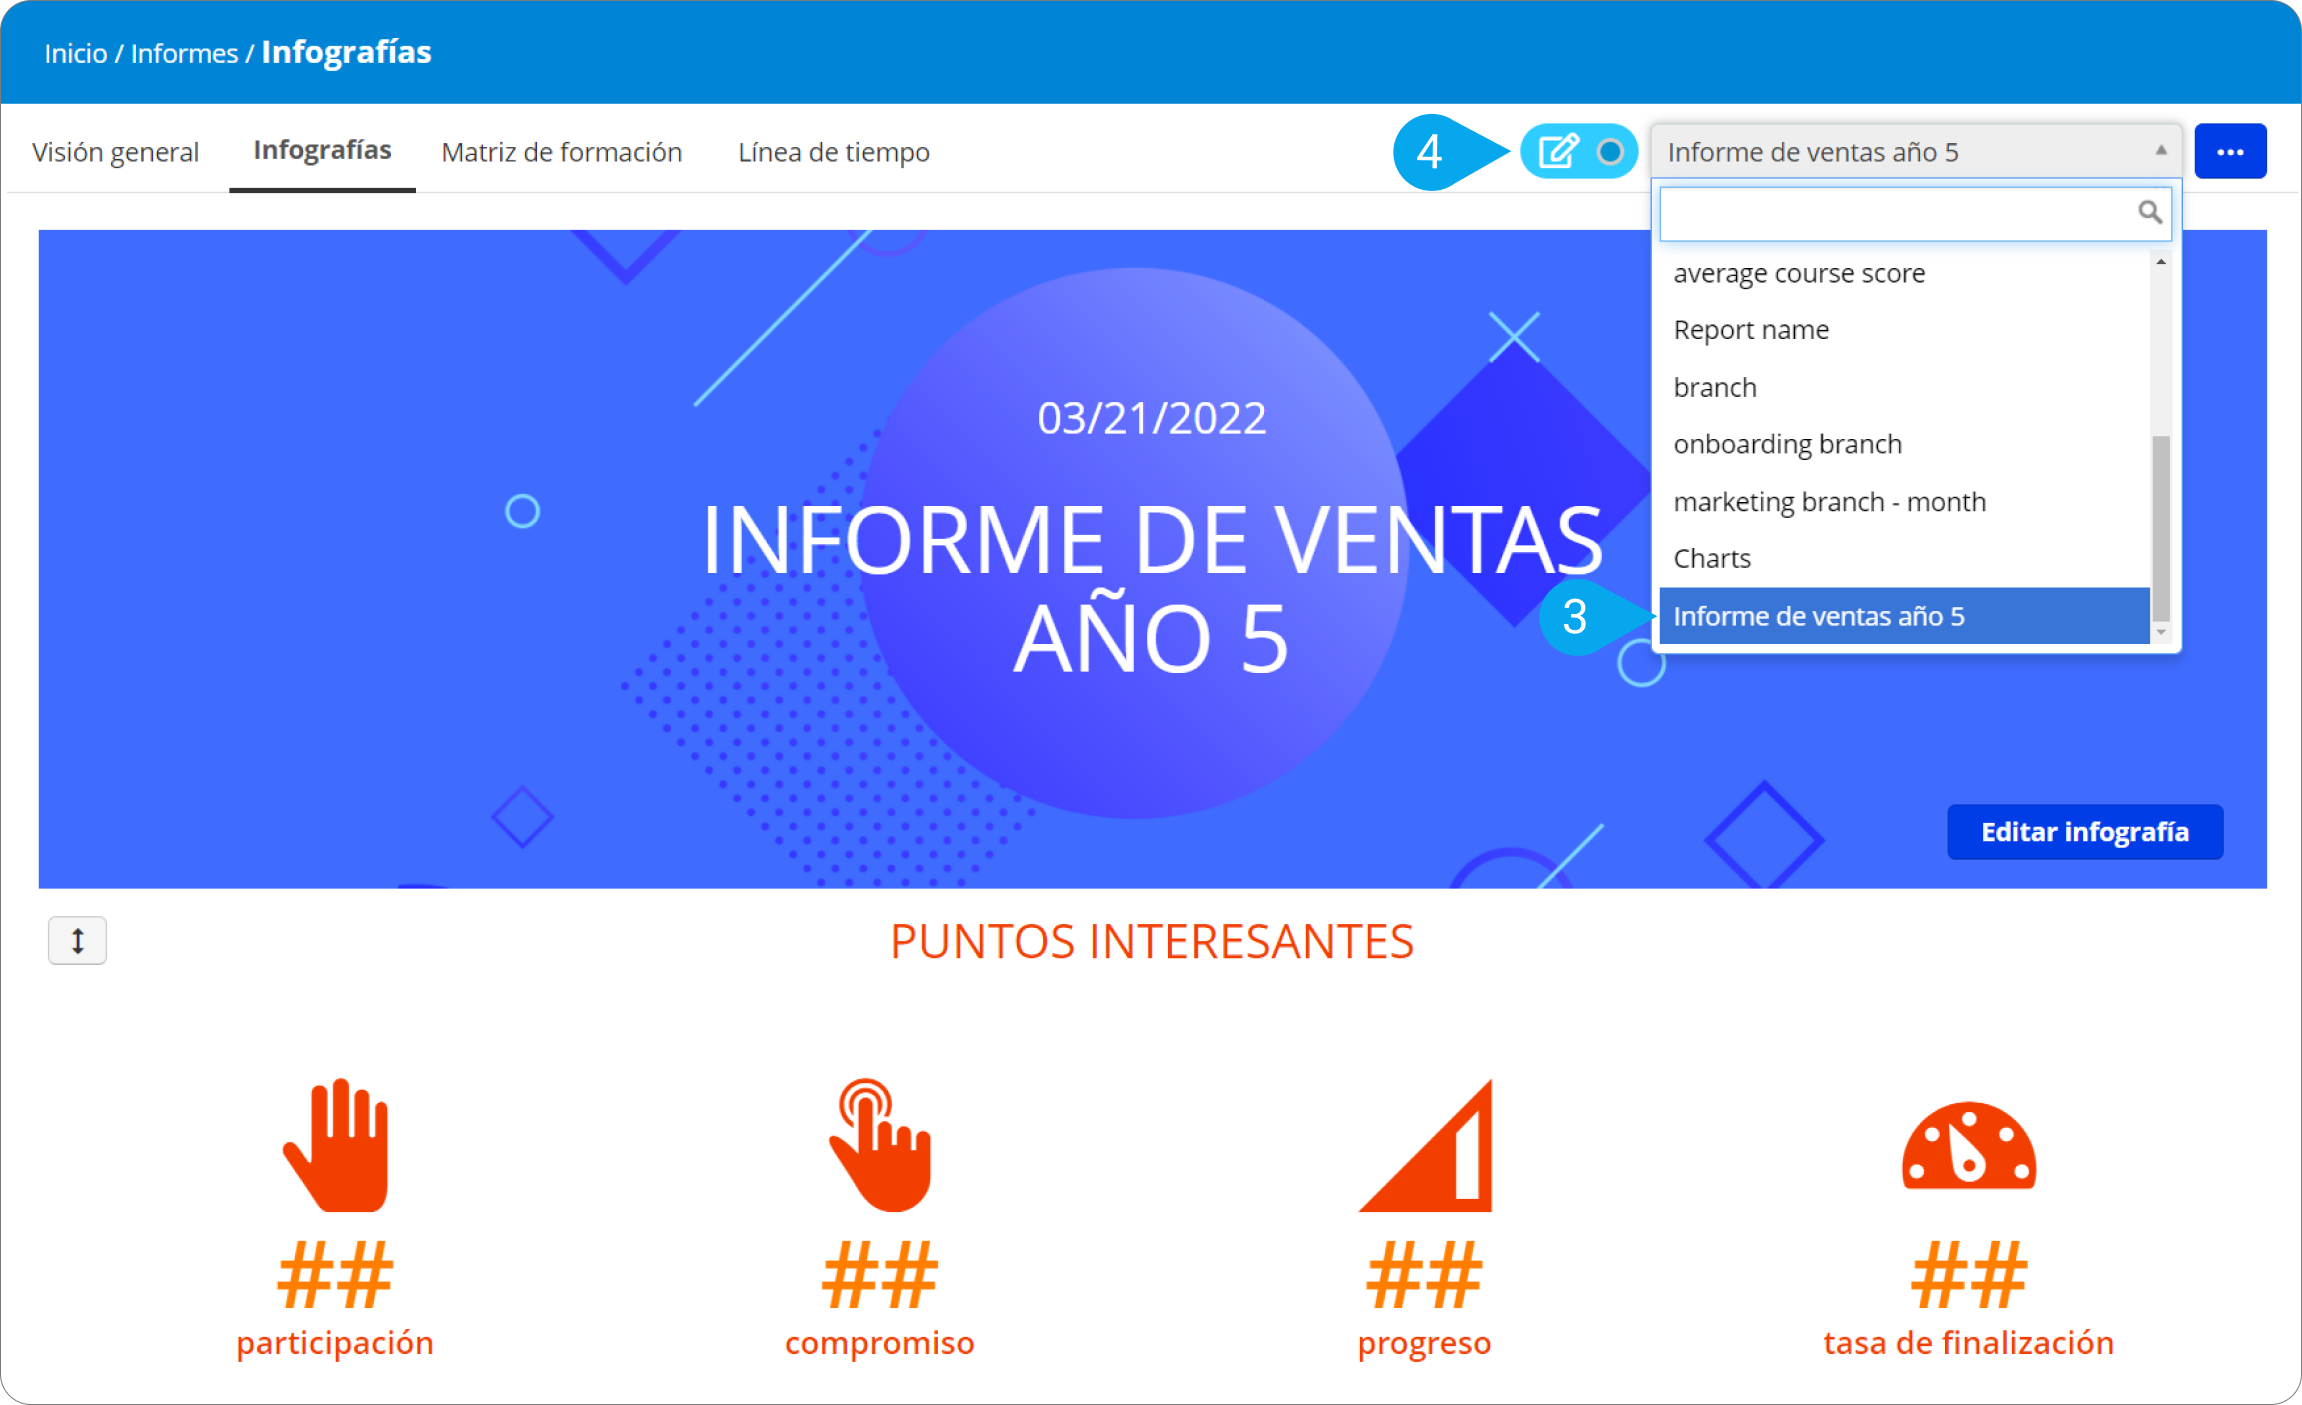Switch to Matriz de formación tab
The height and width of the screenshot is (1405, 2302).
pyautogui.click(x=562, y=152)
